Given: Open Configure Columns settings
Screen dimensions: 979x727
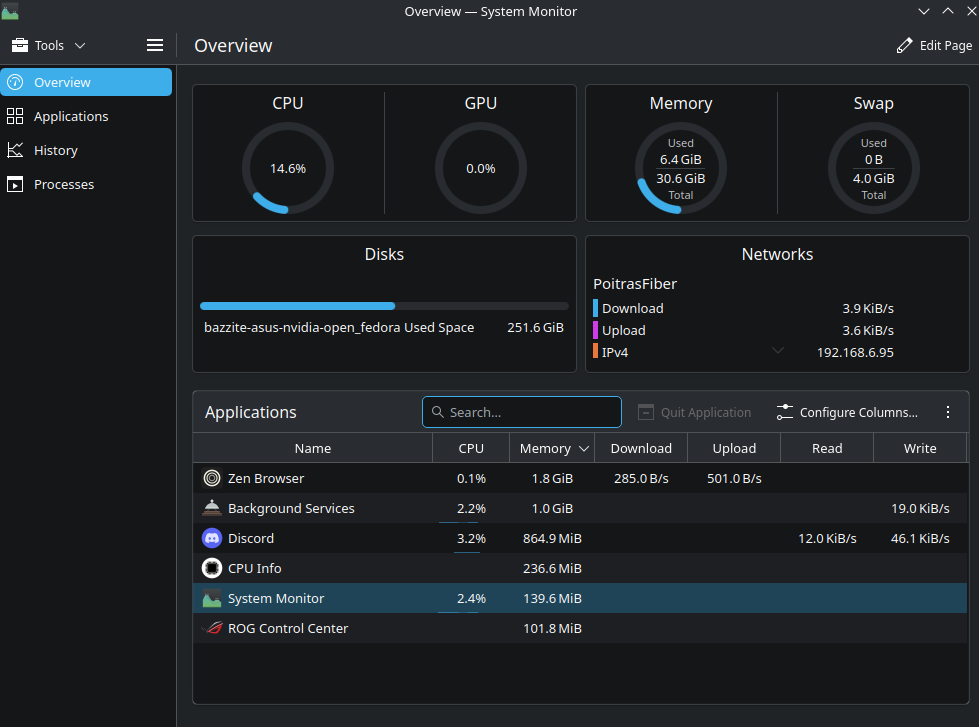Looking at the screenshot, I should pos(847,412).
